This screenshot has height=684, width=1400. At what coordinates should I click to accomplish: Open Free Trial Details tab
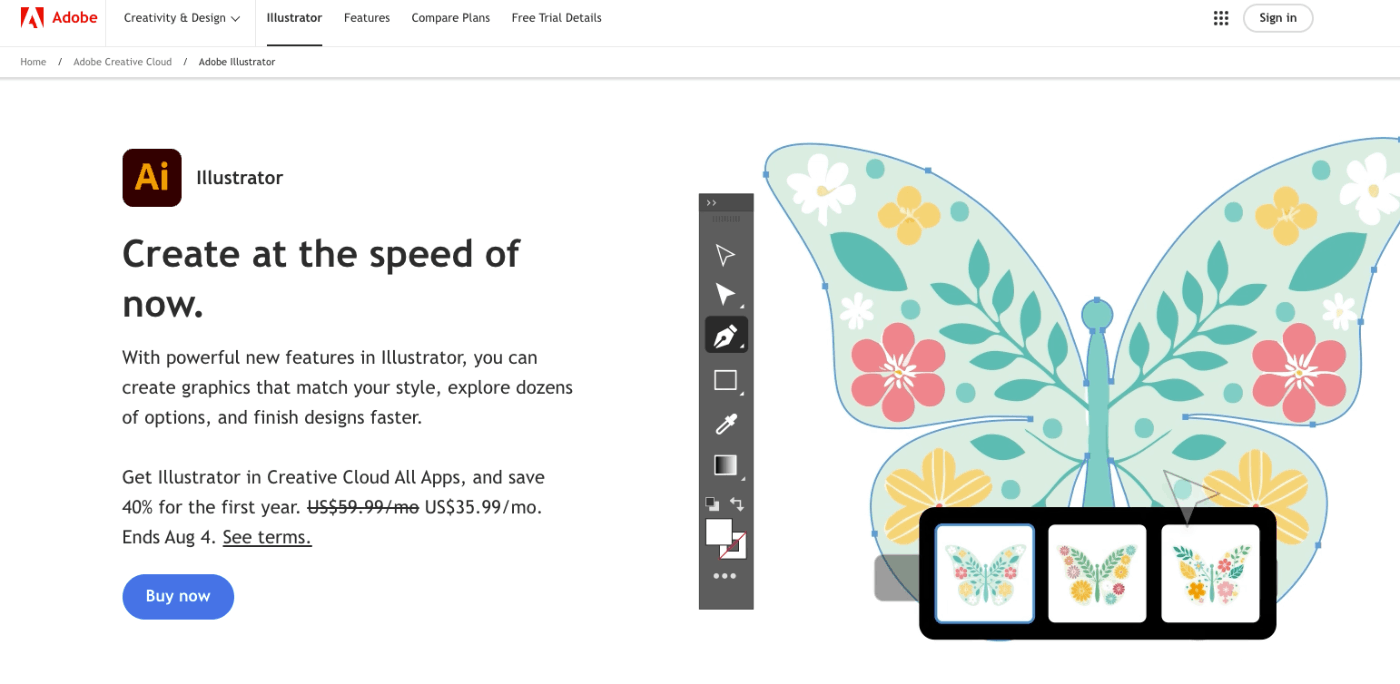coord(557,18)
